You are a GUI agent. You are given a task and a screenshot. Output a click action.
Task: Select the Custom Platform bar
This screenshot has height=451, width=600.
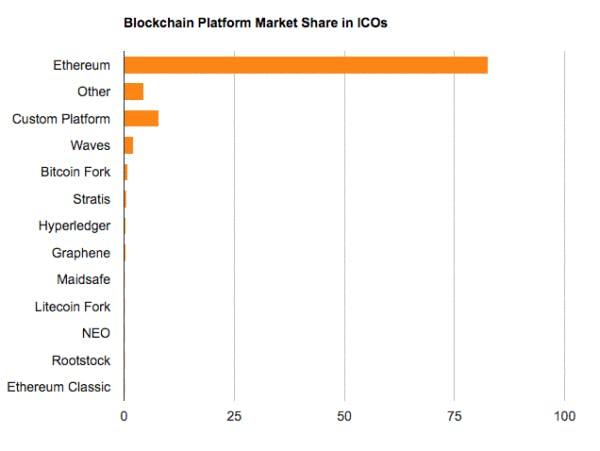point(141,119)
